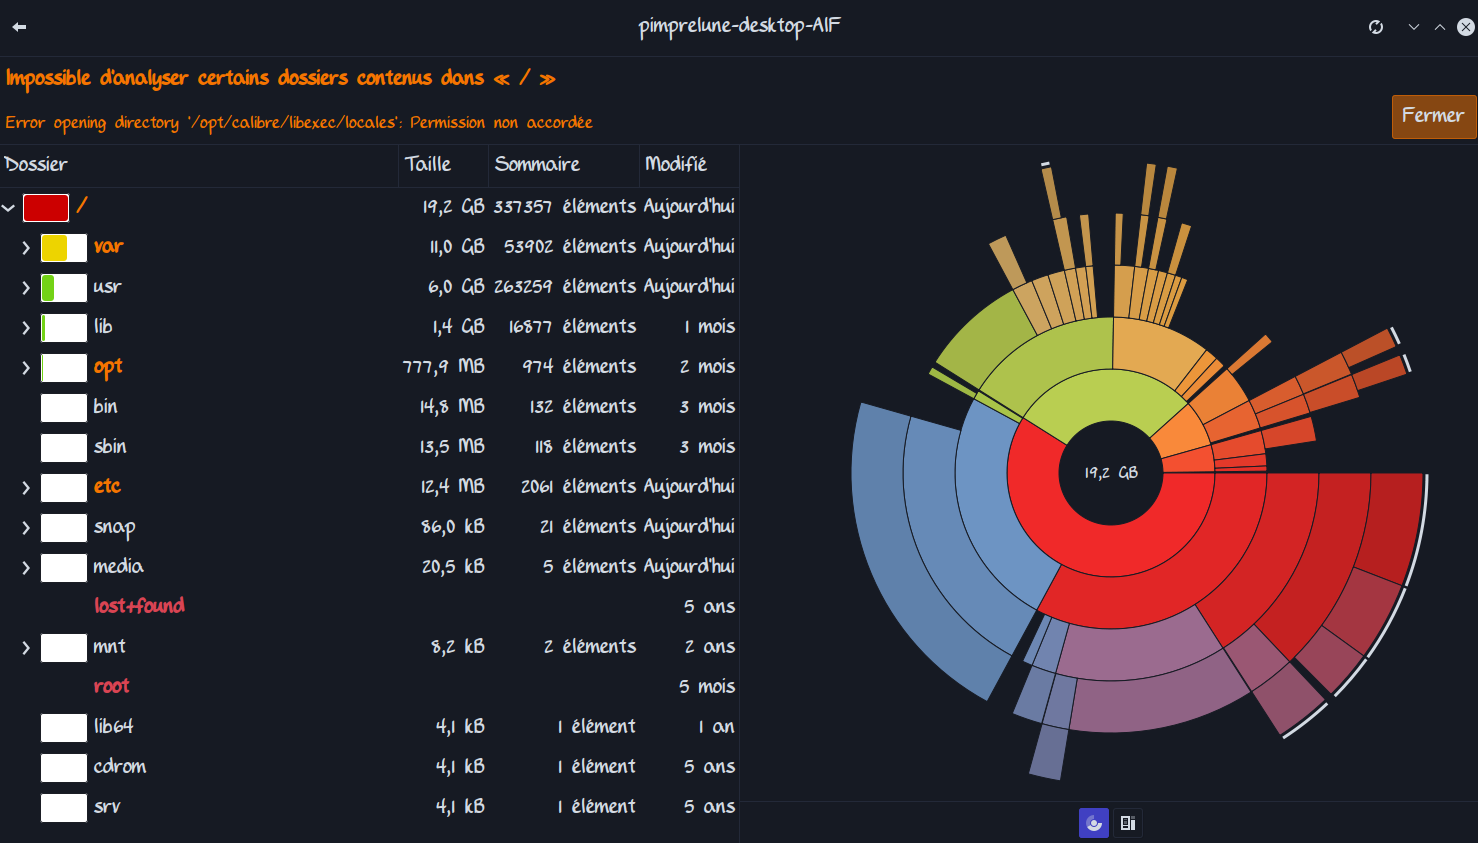Expand the usr folder
The width and height of the screenshot is (1478, 843).
26,288
